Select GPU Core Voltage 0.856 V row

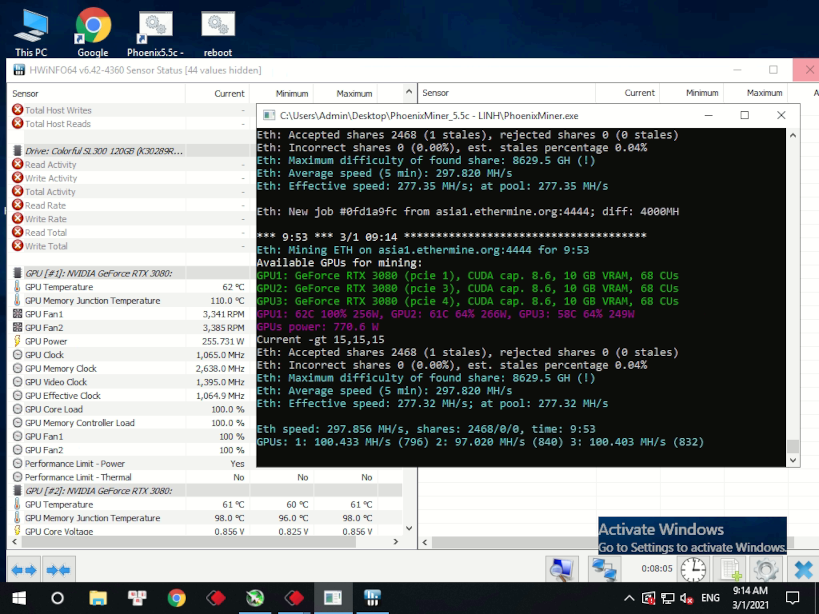206,530
